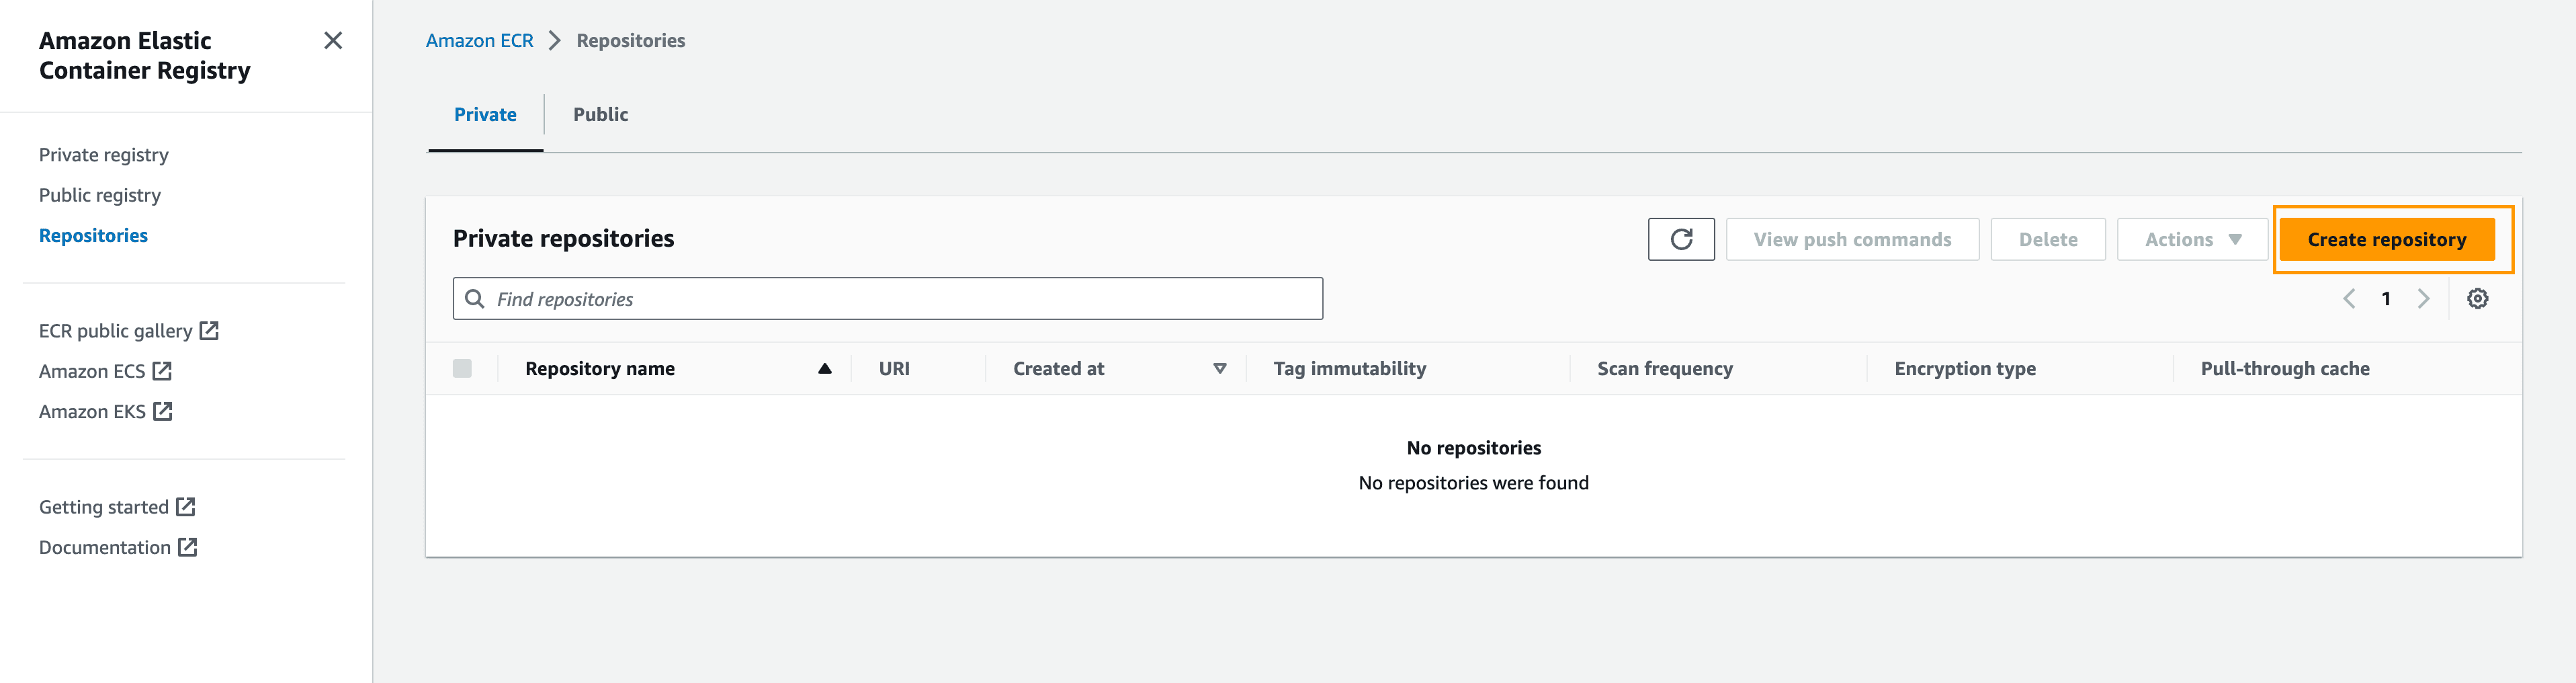Open Documentation link
This screenshot has width=2576, height=683.
(105, 547)
